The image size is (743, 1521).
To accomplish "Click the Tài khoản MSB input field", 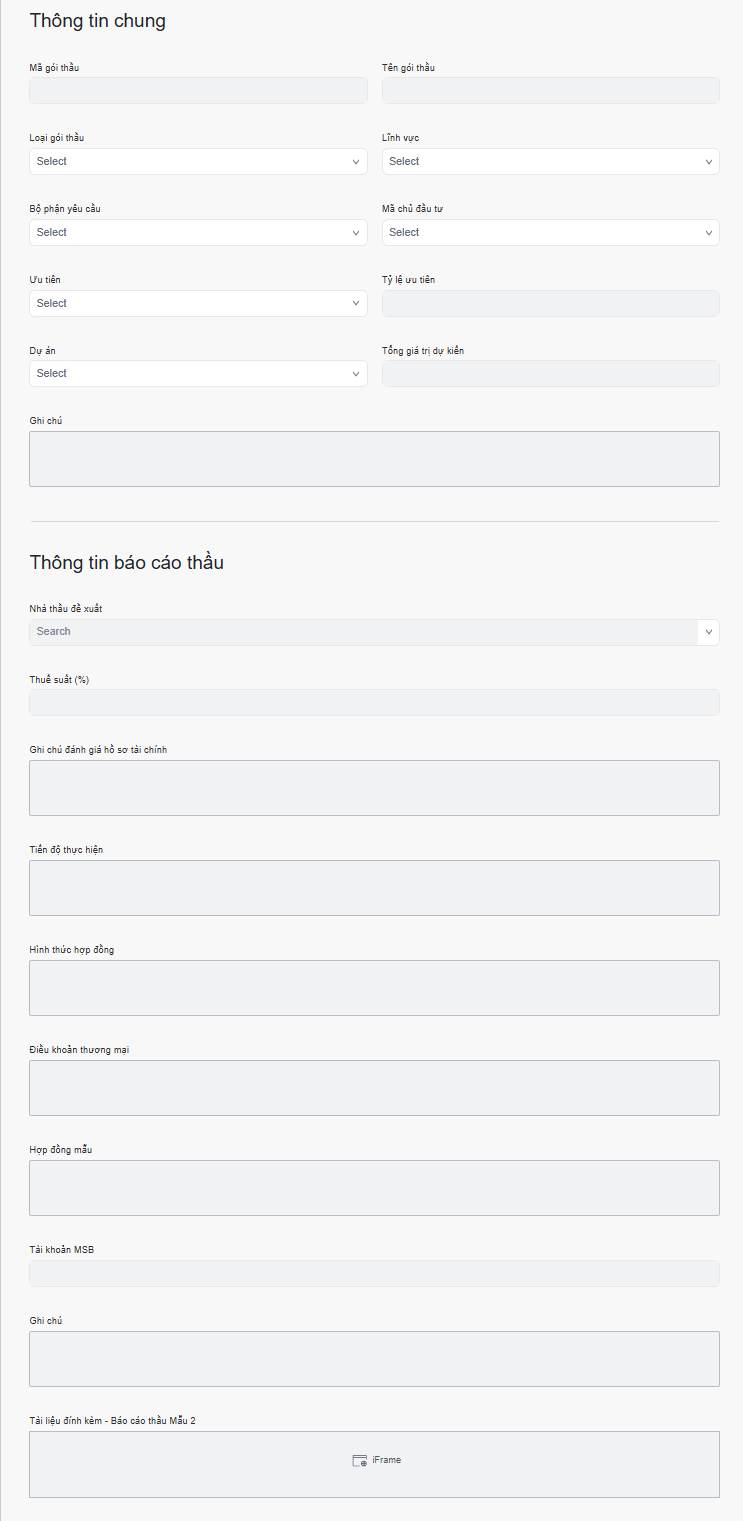I will [x=374, y=1274].
